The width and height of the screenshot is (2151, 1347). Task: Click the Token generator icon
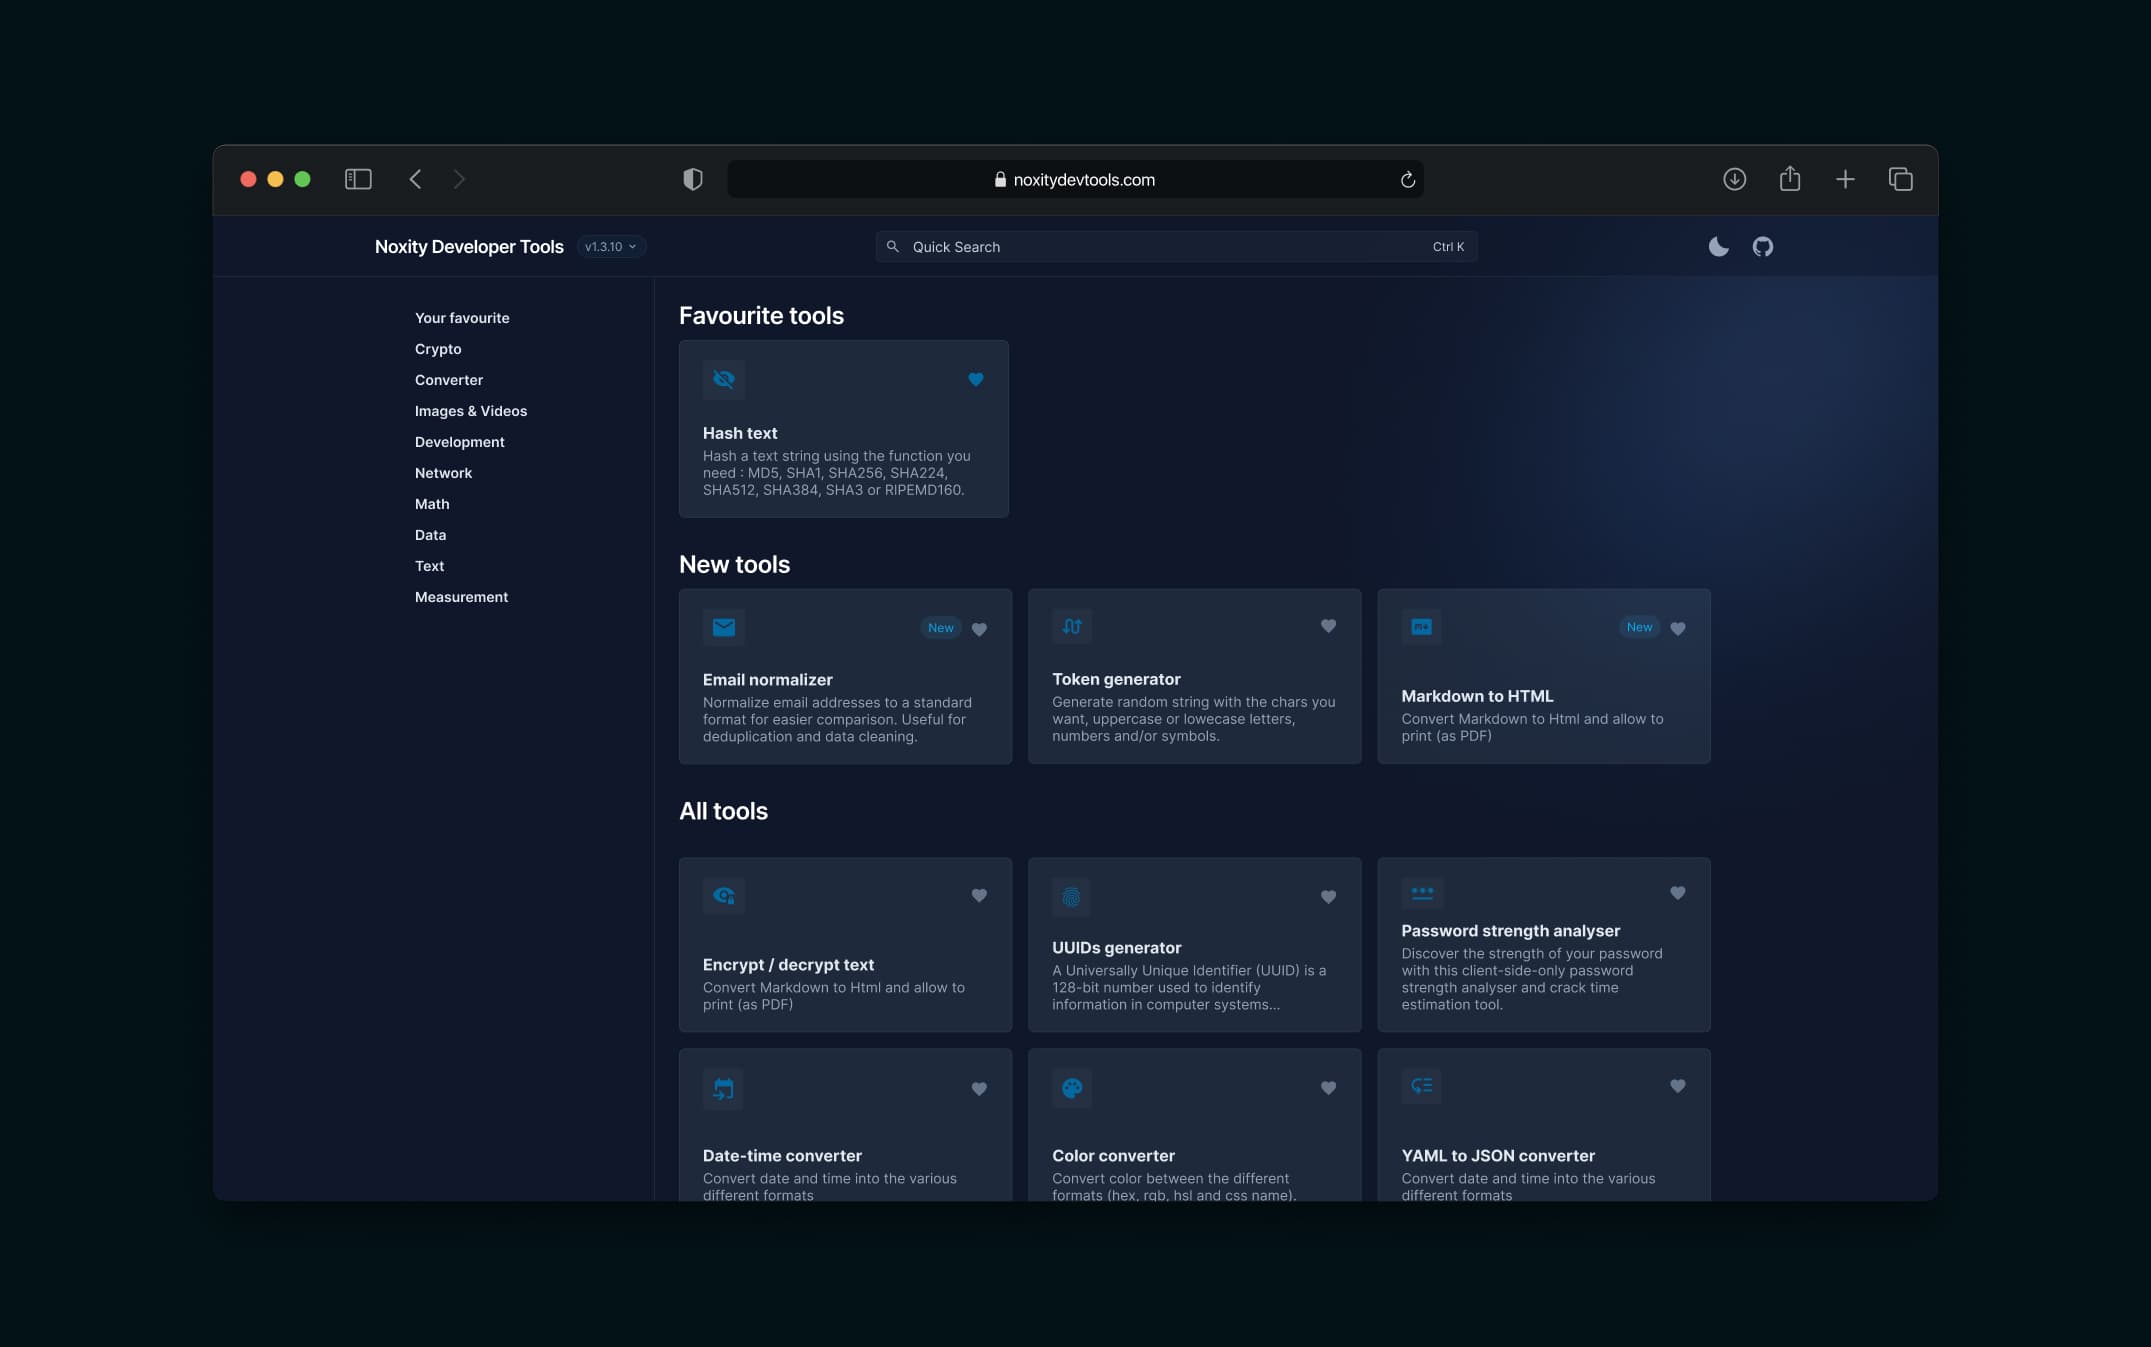(x=1072, y=626)
